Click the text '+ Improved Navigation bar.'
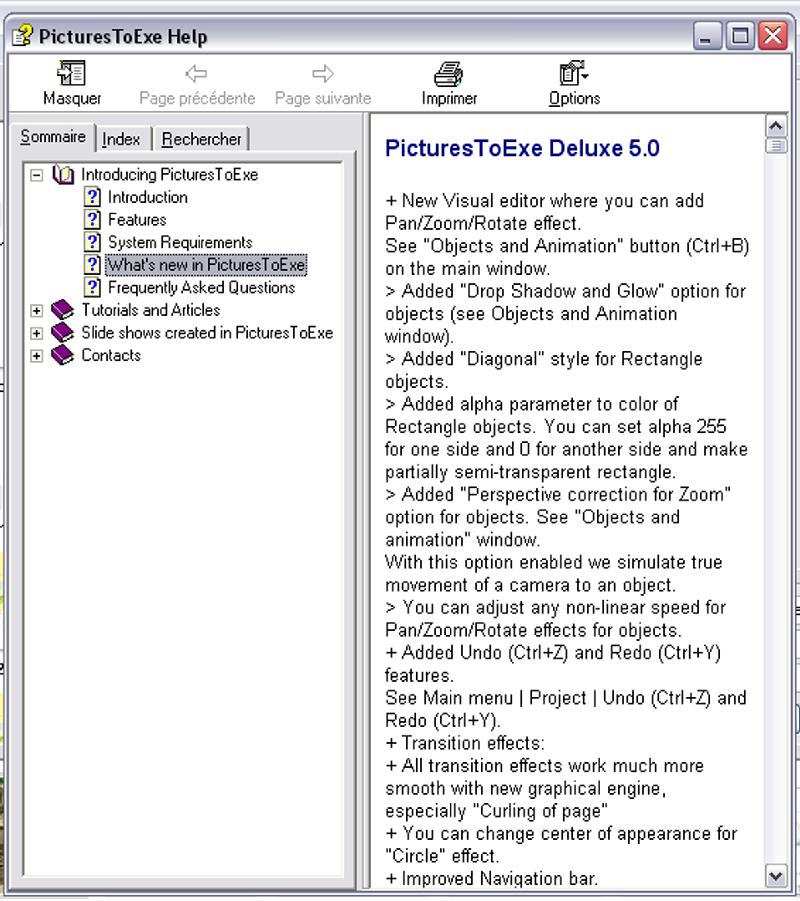The width and height of the screenshot is (800, 901). (x=492, y=878)
